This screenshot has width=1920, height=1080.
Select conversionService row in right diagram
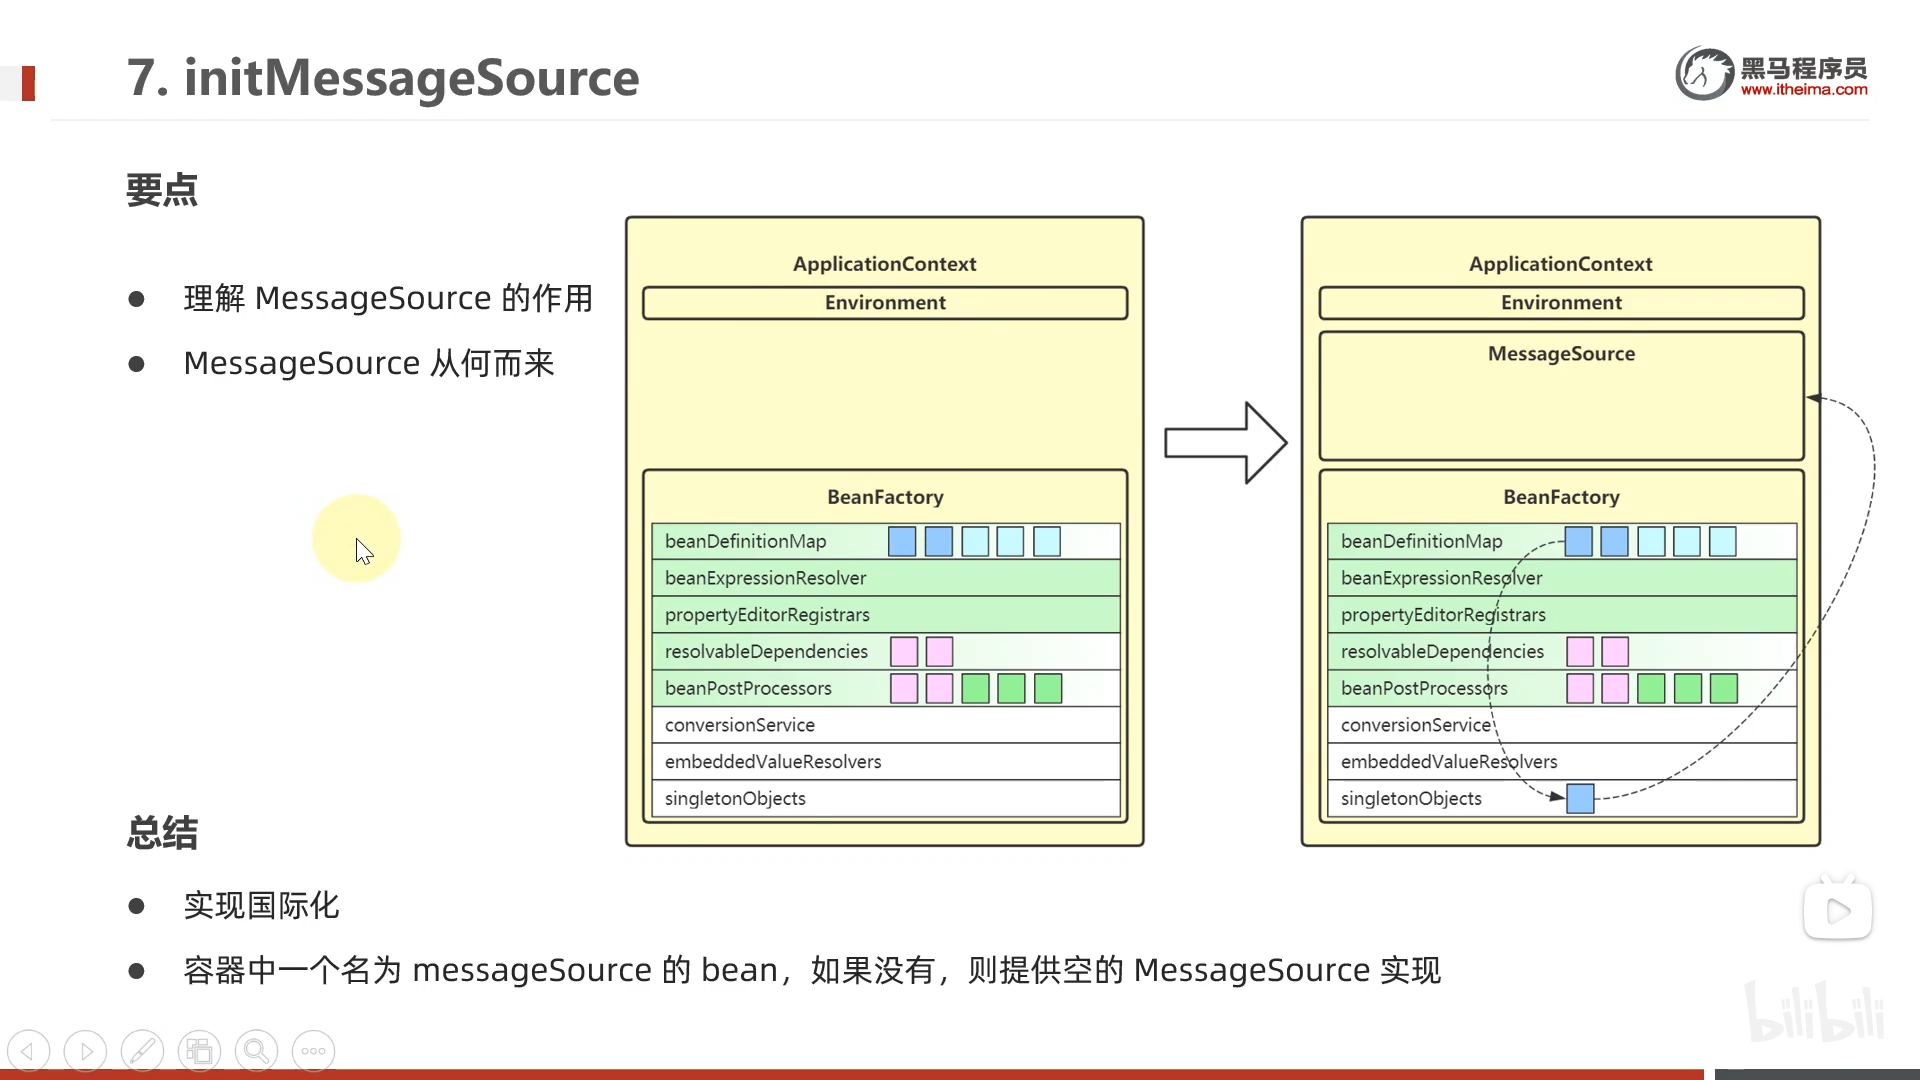pyautogui.click(x=1562, y=725)
